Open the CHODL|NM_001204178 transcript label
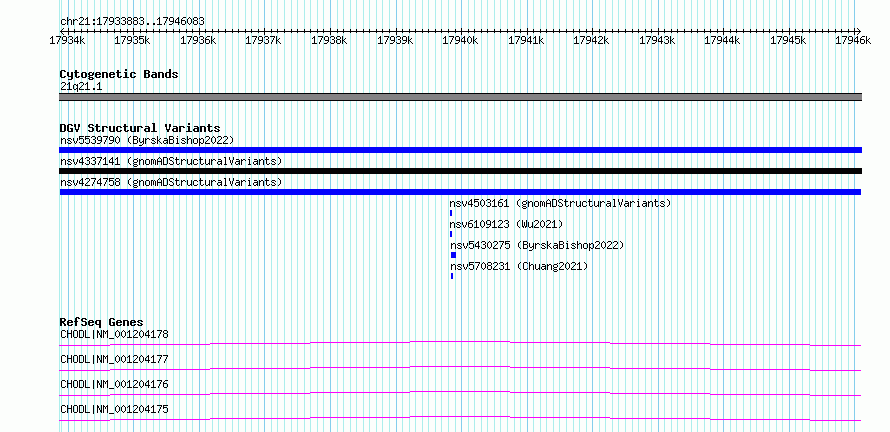This screenshot has height=432, width=890. tap(115, 334)
